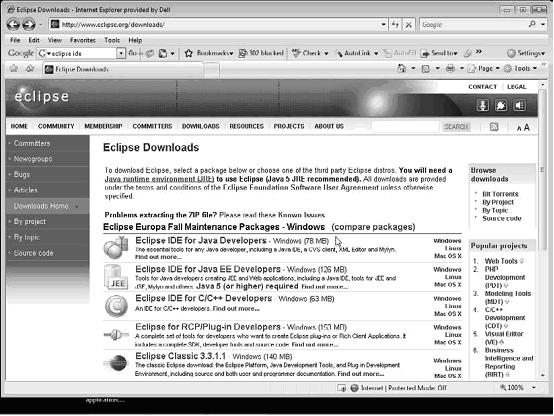Increase text size with the large A
The image size is (554, 416).
[526, 127]
